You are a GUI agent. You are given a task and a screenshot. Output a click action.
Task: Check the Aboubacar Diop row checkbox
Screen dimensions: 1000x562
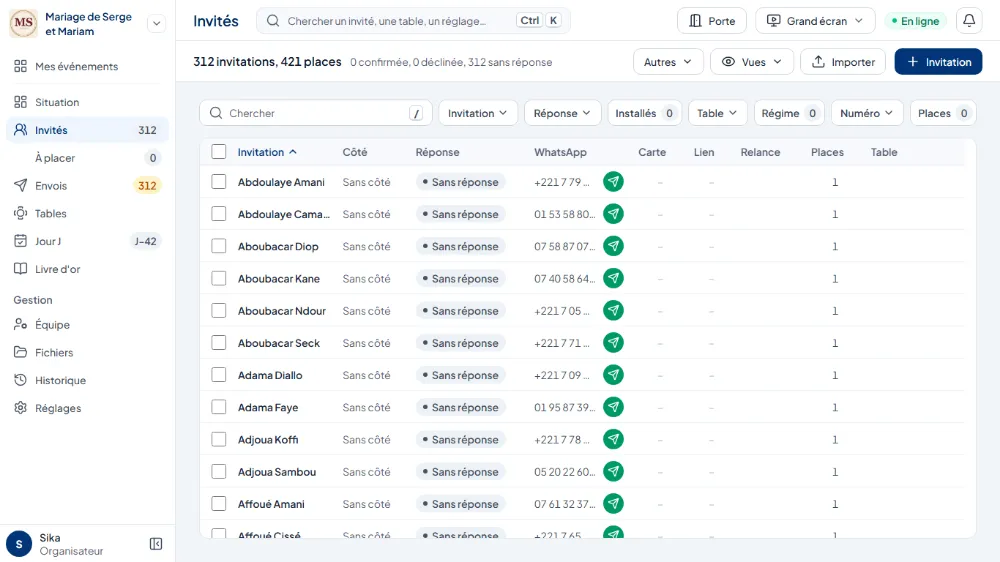click(219, 246)
